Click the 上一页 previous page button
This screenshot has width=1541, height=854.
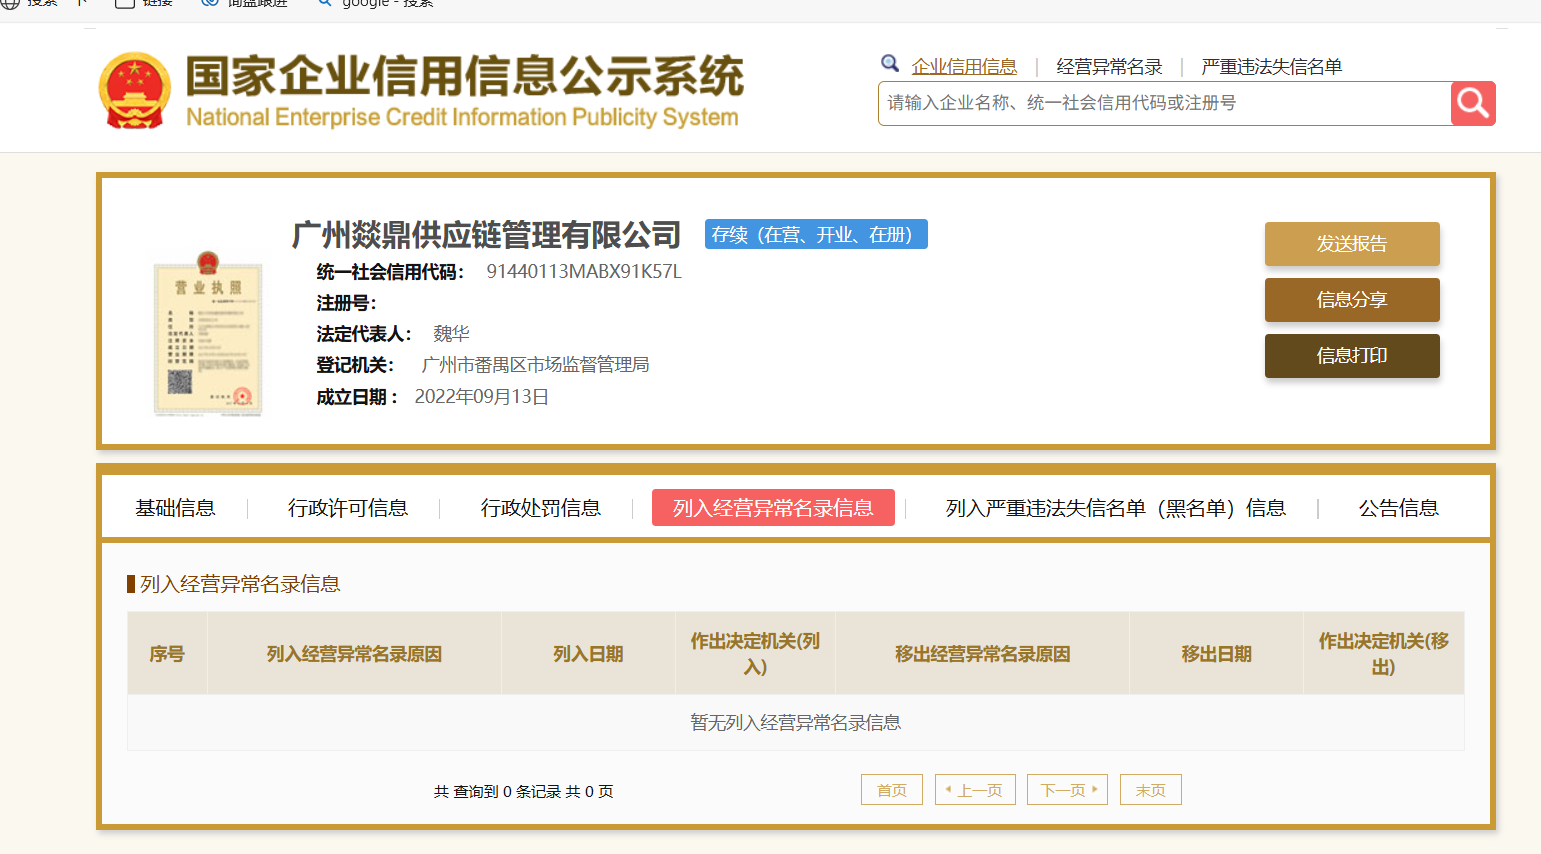[975, 790]
